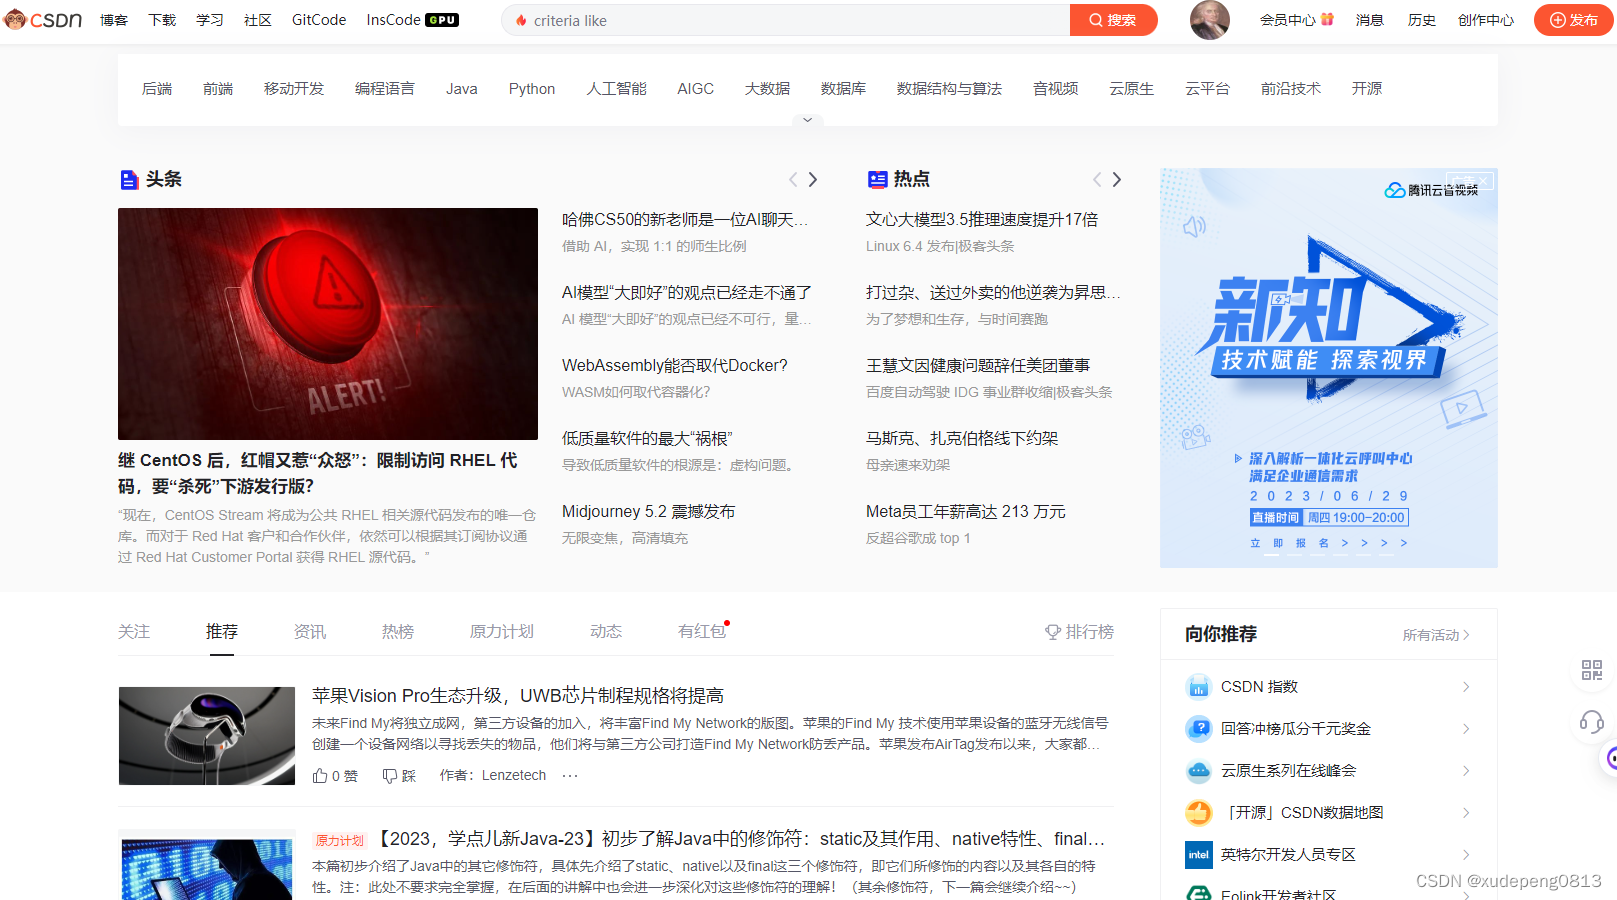Expand 回答冲榜瓜分千元奖金 sidebar item
The height and width of the screenshot is (900, 1617).
pyautogui.click(x=1466, y=729)
